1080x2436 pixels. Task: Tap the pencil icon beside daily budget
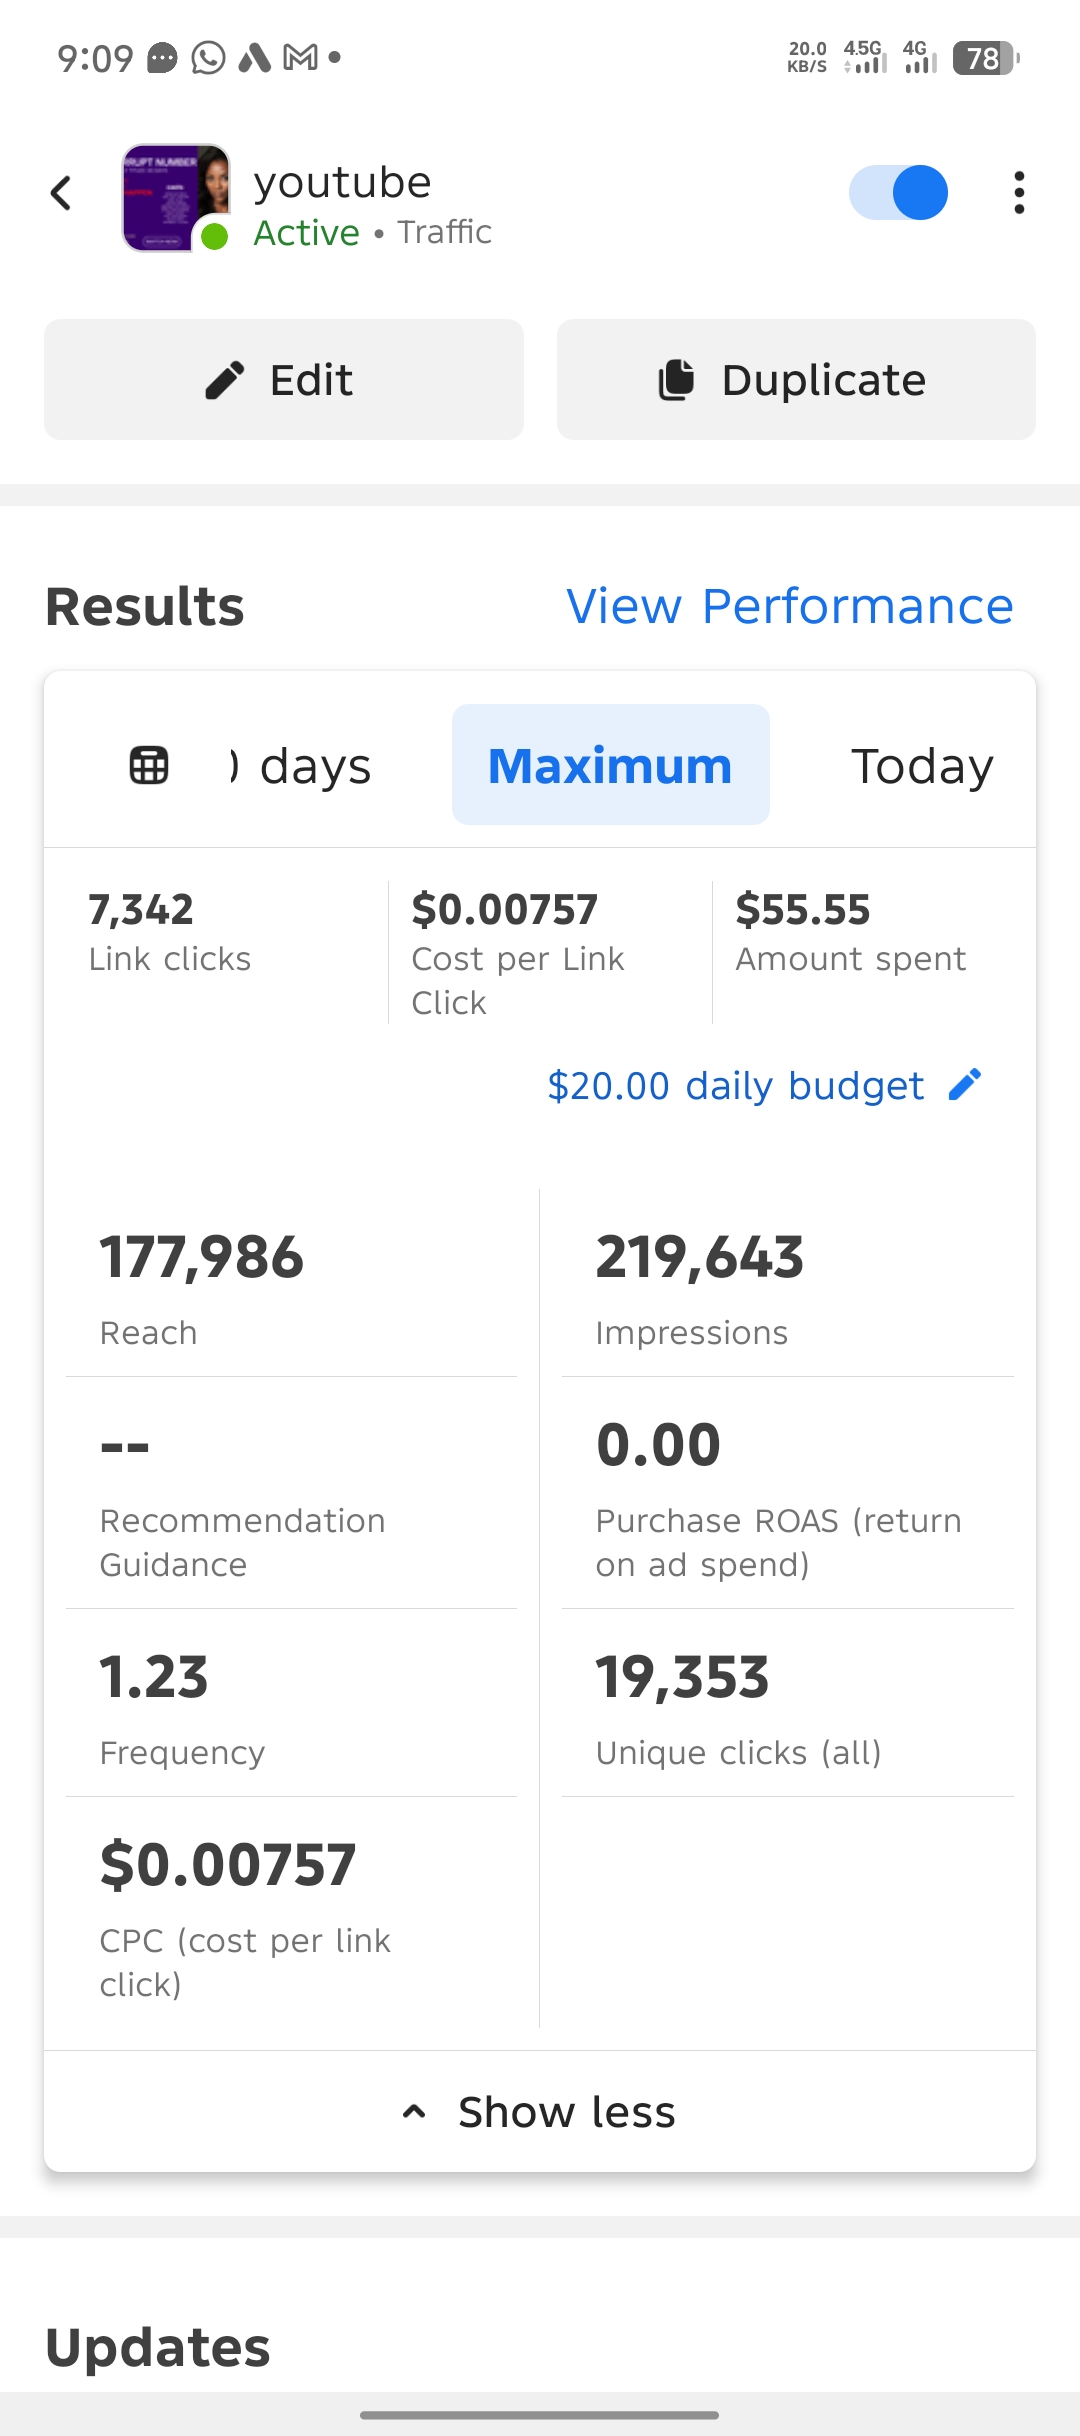tap(965, 1085)
